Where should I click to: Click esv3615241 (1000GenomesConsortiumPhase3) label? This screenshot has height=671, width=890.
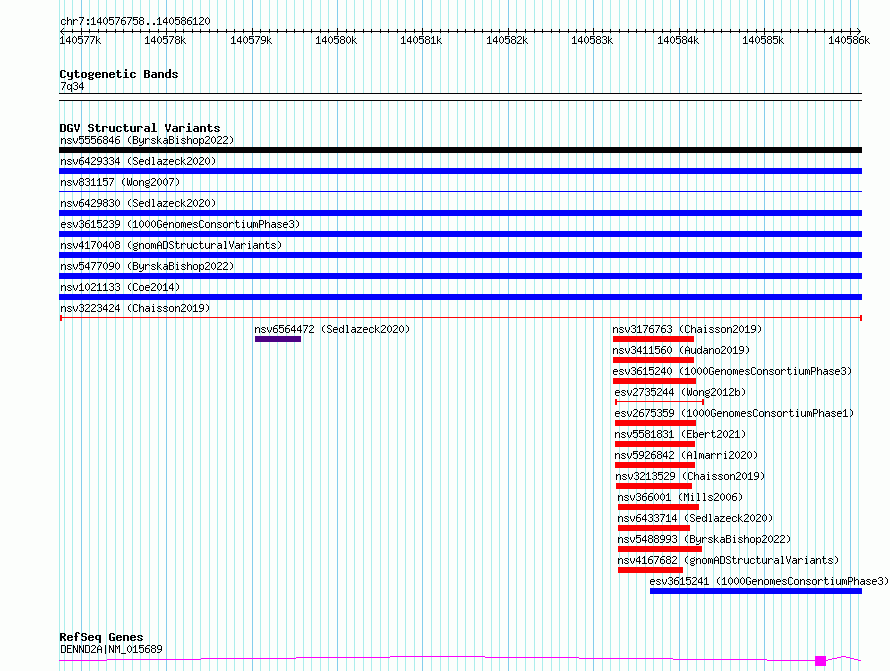tap(769, 581)
